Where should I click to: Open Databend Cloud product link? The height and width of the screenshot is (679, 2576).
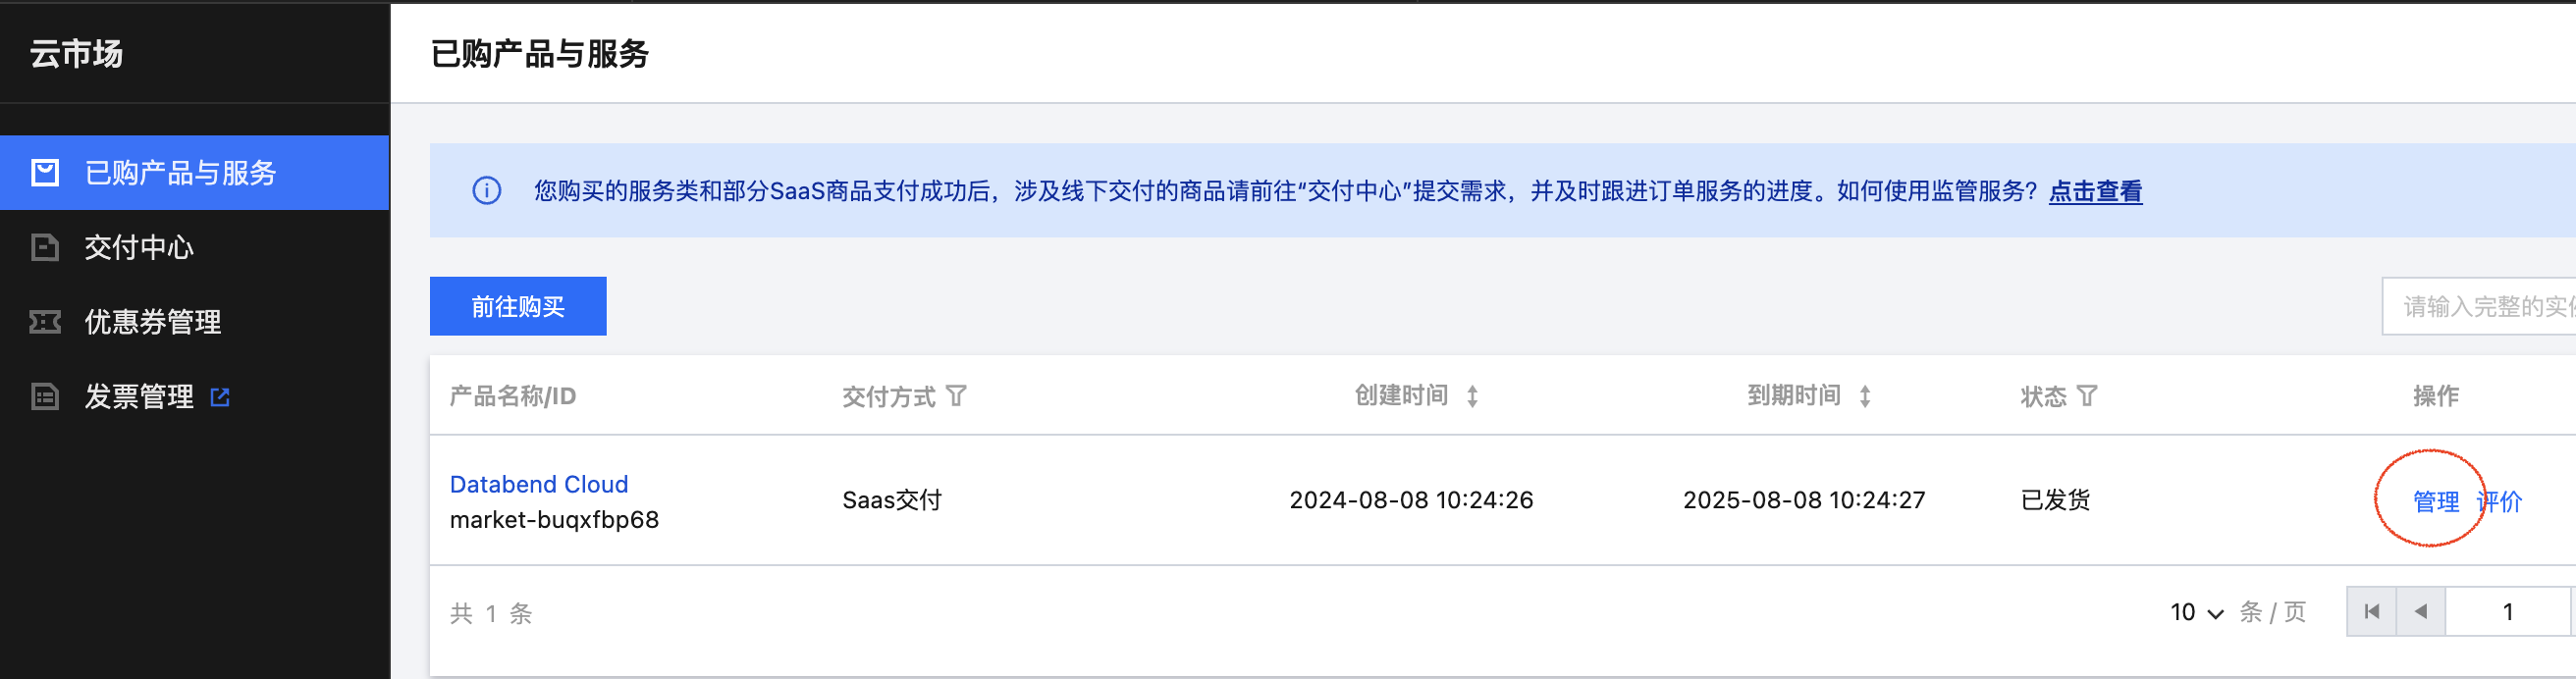pos(539,484)
